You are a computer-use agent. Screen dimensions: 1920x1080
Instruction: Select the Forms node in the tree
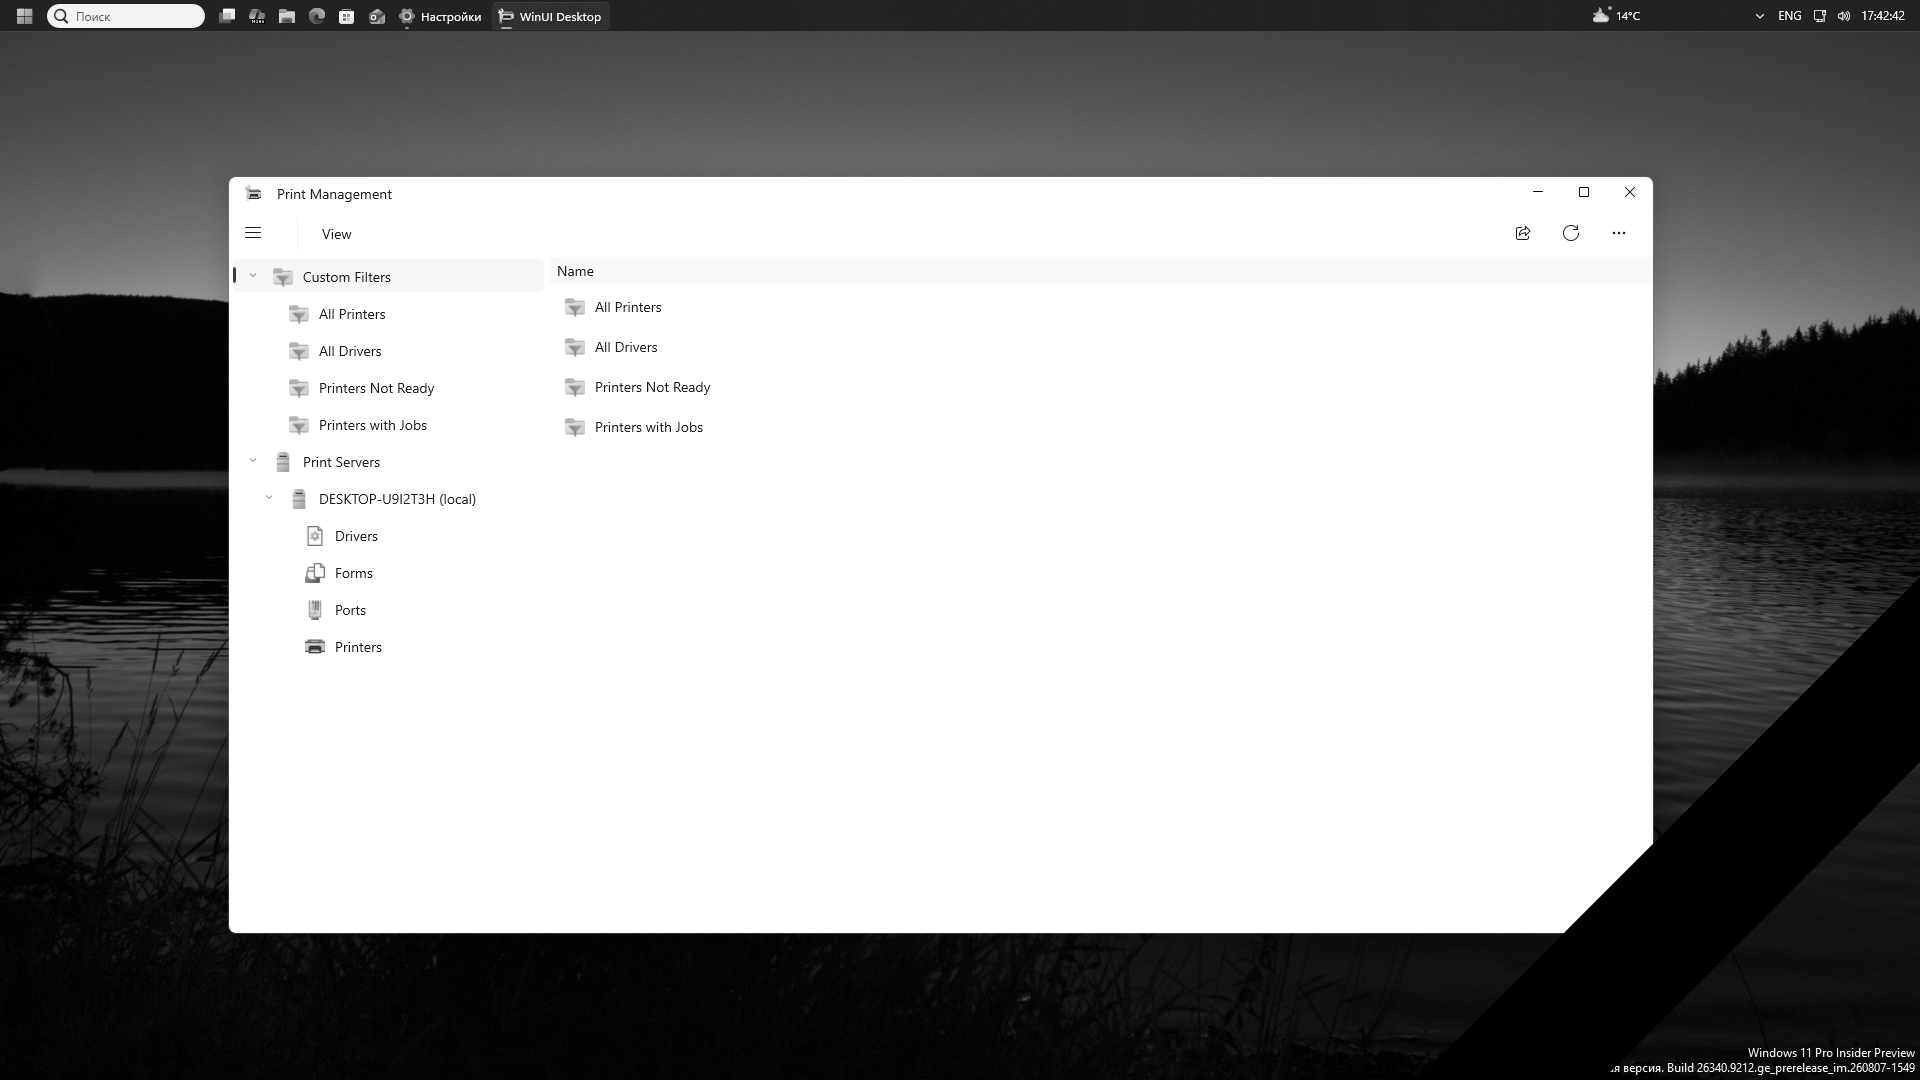pyautogui.click(x=353, y=573)
